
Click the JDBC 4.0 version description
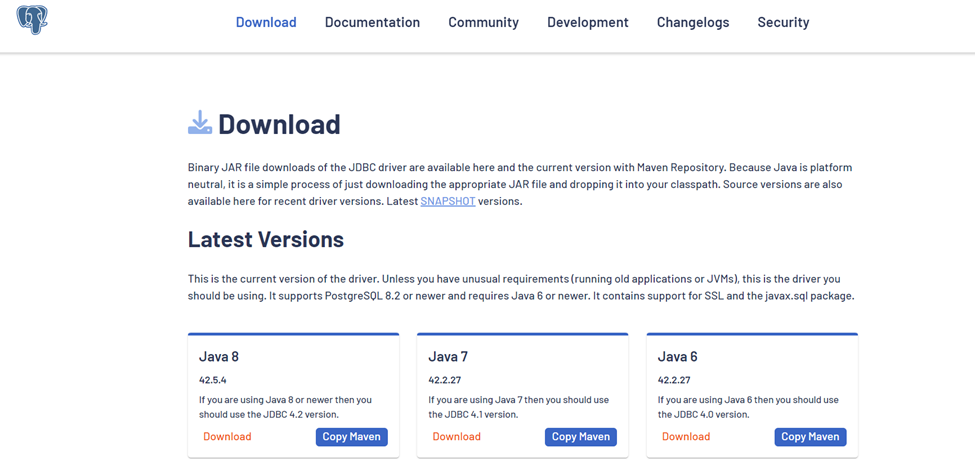[x=748, y=407]
